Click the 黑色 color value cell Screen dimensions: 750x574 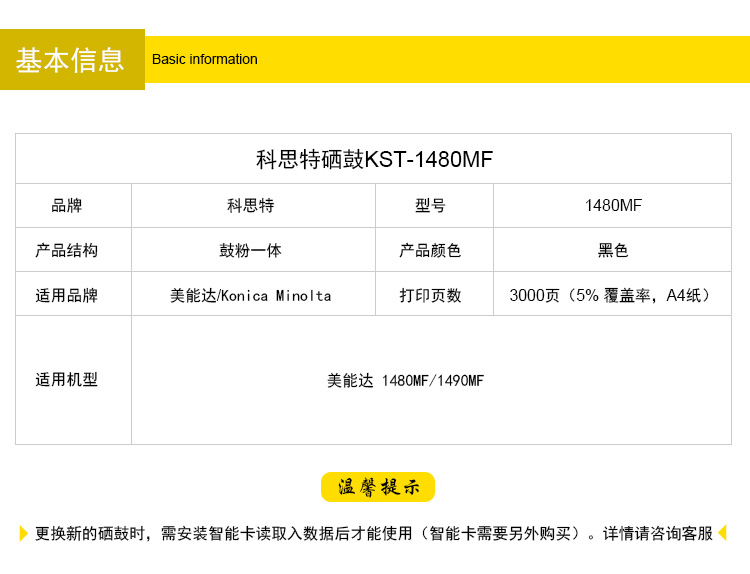(x=613, y=250)
